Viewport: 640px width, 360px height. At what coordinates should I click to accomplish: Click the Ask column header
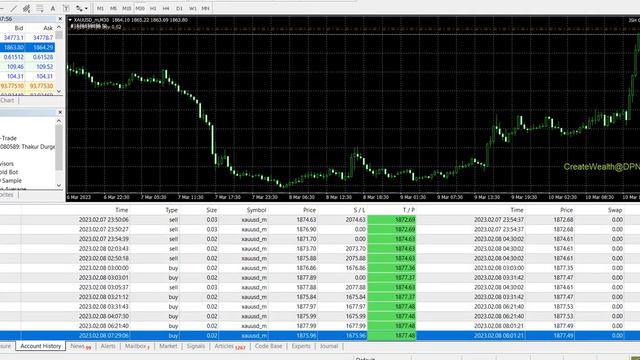[x=48, y=28]
